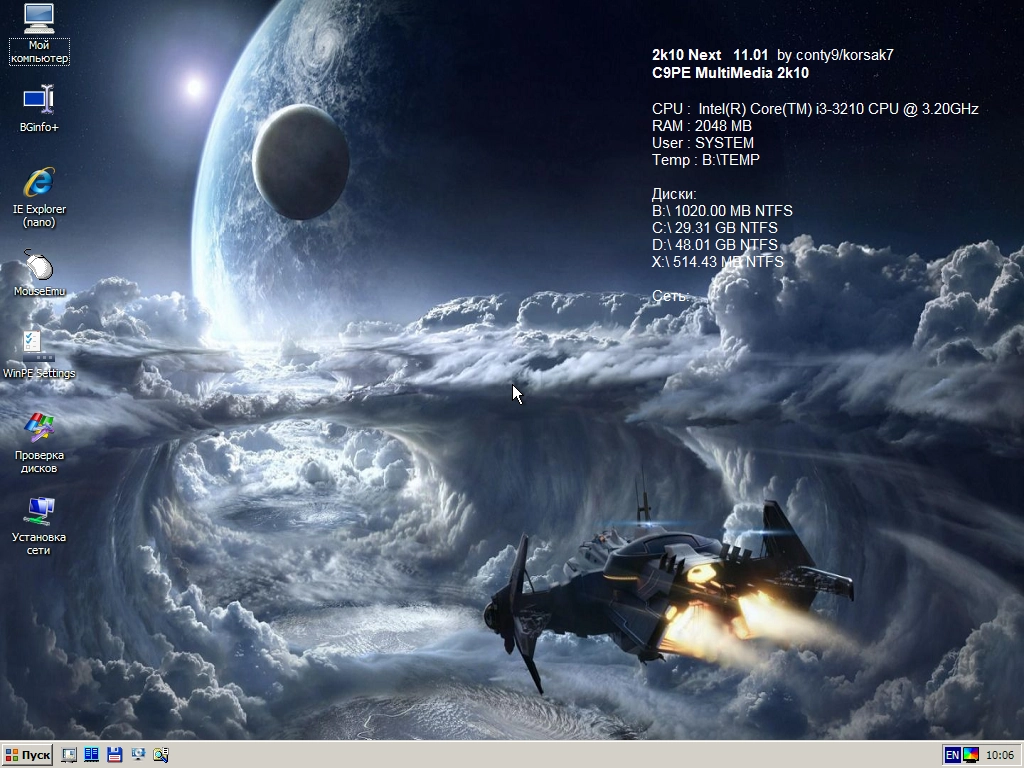Open the Мой компьютер desktop icon
The width and height of the screenshot is (1024, 768).
pos(39,34)
